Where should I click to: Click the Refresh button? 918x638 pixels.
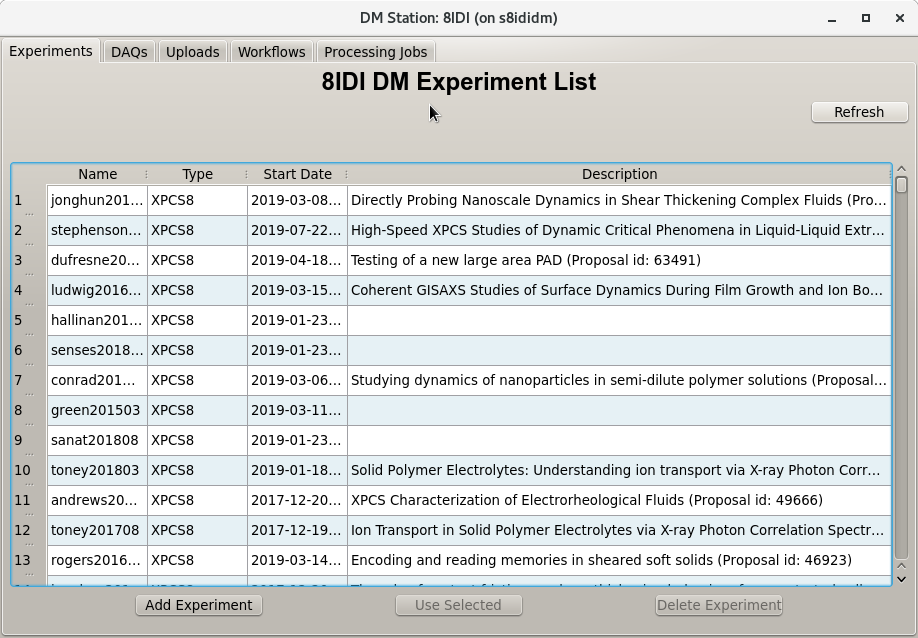(x=859, y=112)
